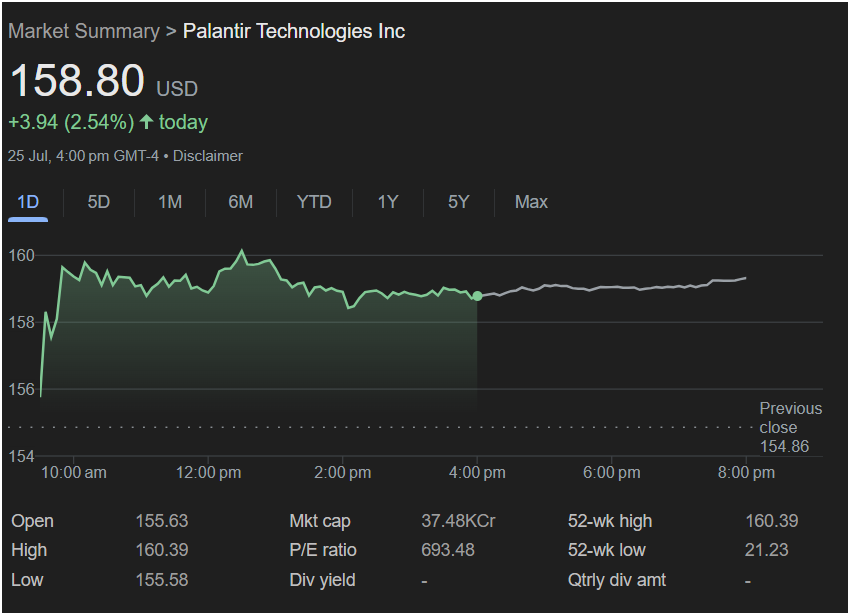Viewport: 850px width, 615px height.
Task: Click the P/E ratio value 693.48
Action: click(x=448, y=550)
